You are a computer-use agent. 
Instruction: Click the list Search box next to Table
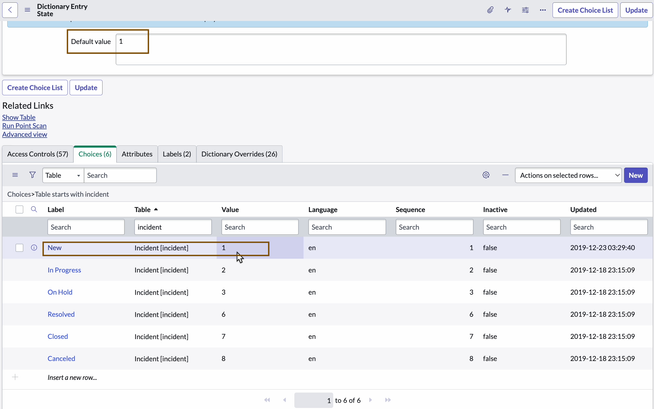120,175
